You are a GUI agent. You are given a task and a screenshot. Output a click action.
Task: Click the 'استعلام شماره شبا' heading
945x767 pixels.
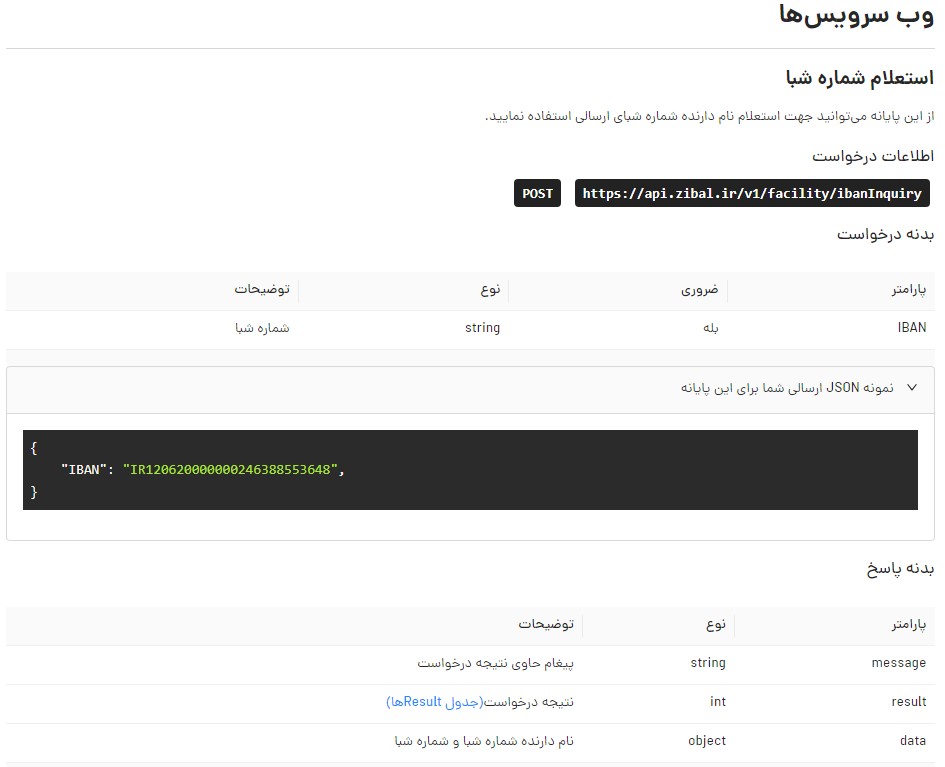click(861, 79)
